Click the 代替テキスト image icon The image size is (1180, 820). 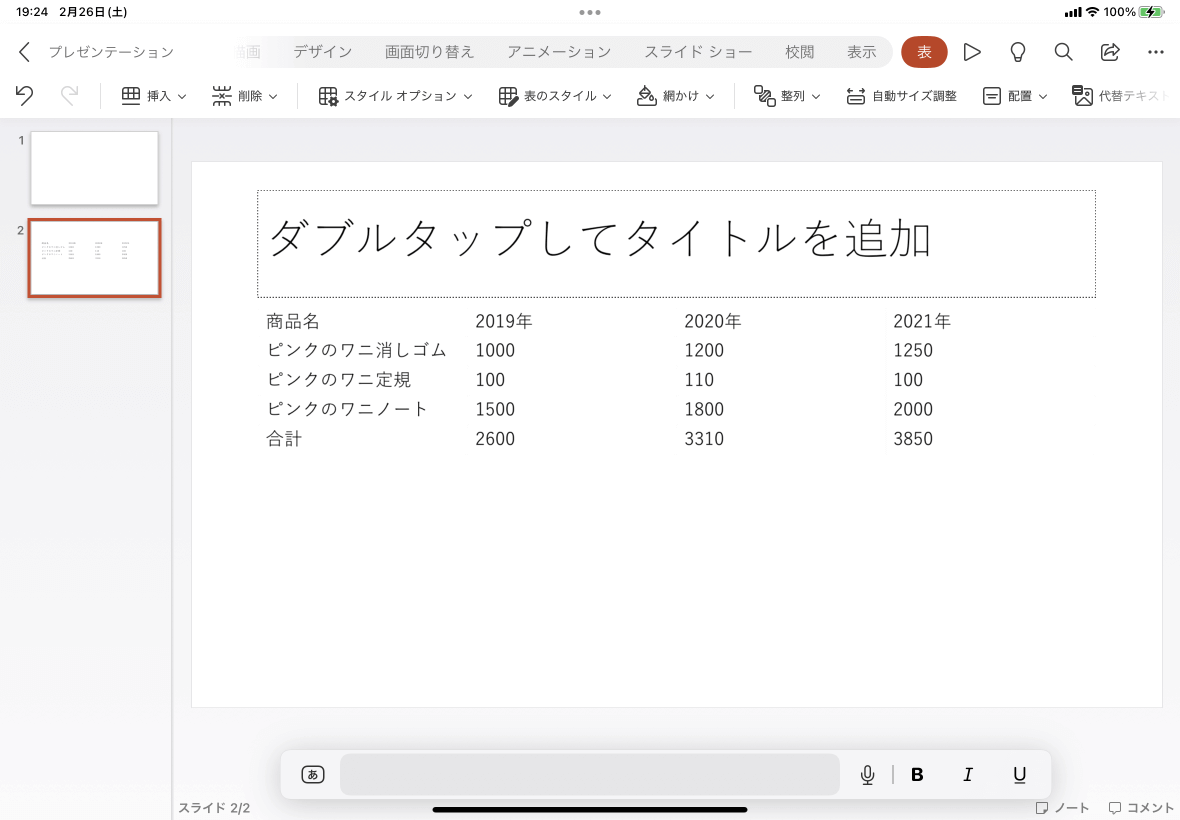pos(1082,96)
